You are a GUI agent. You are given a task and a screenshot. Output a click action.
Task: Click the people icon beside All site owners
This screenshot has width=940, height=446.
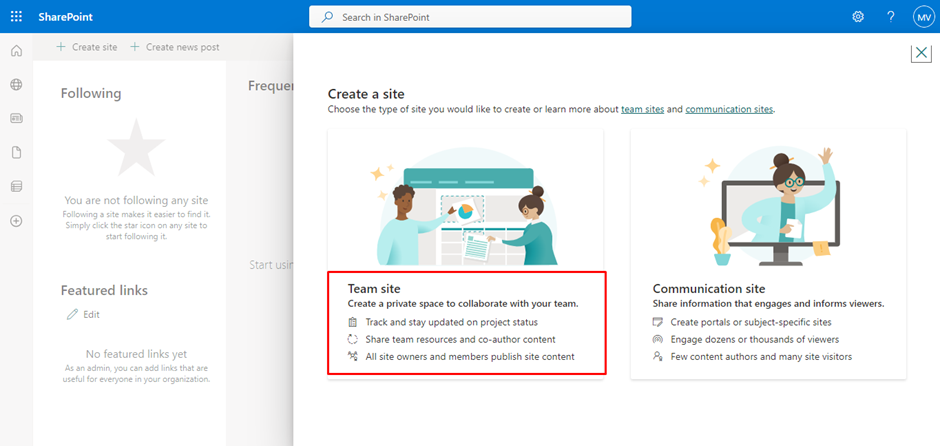click(x=352, y=356)
